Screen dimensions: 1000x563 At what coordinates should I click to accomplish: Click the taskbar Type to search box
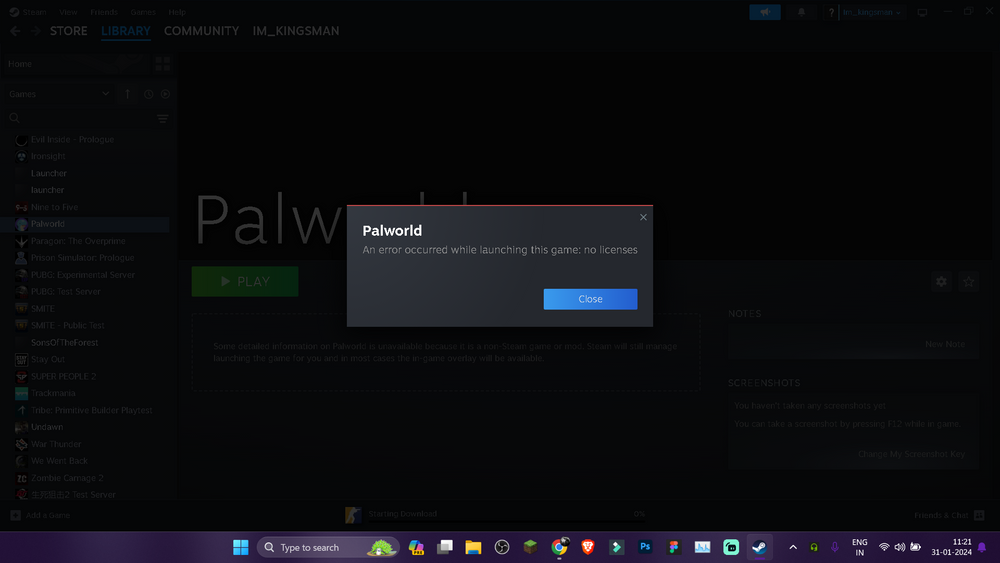click(x=328, y=547)
